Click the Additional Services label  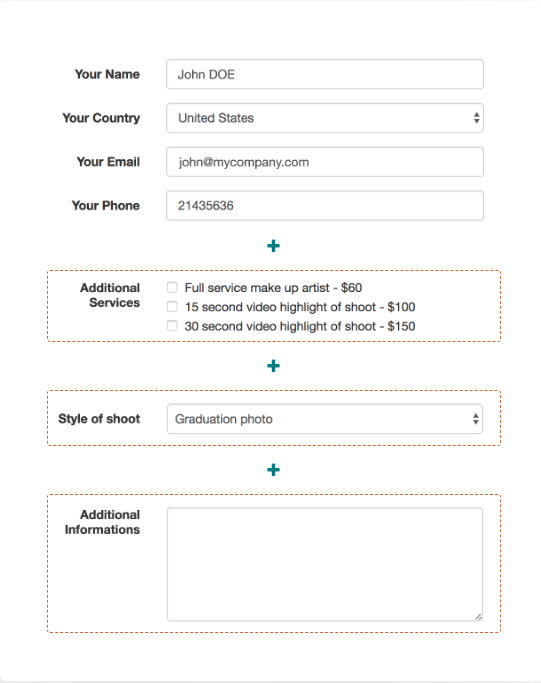pos(110,295)
